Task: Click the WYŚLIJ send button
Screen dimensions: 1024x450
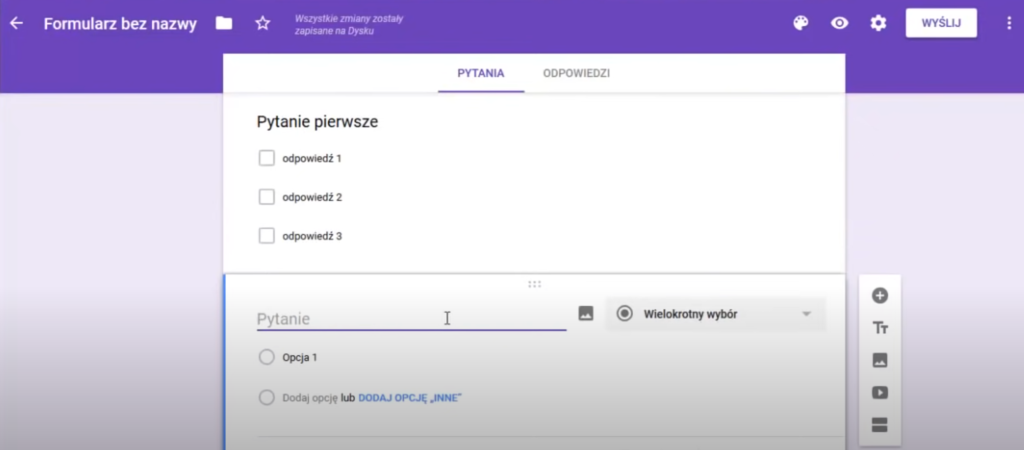Action: click(941, 24)
